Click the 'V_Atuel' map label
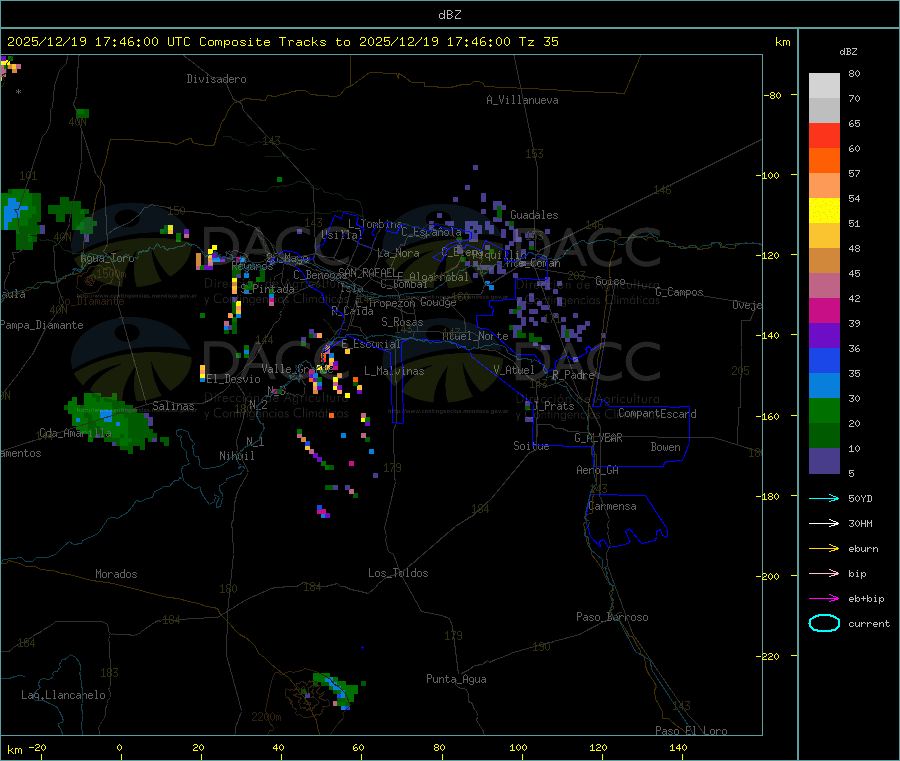The image size is (900, 761). click(514, 370)
